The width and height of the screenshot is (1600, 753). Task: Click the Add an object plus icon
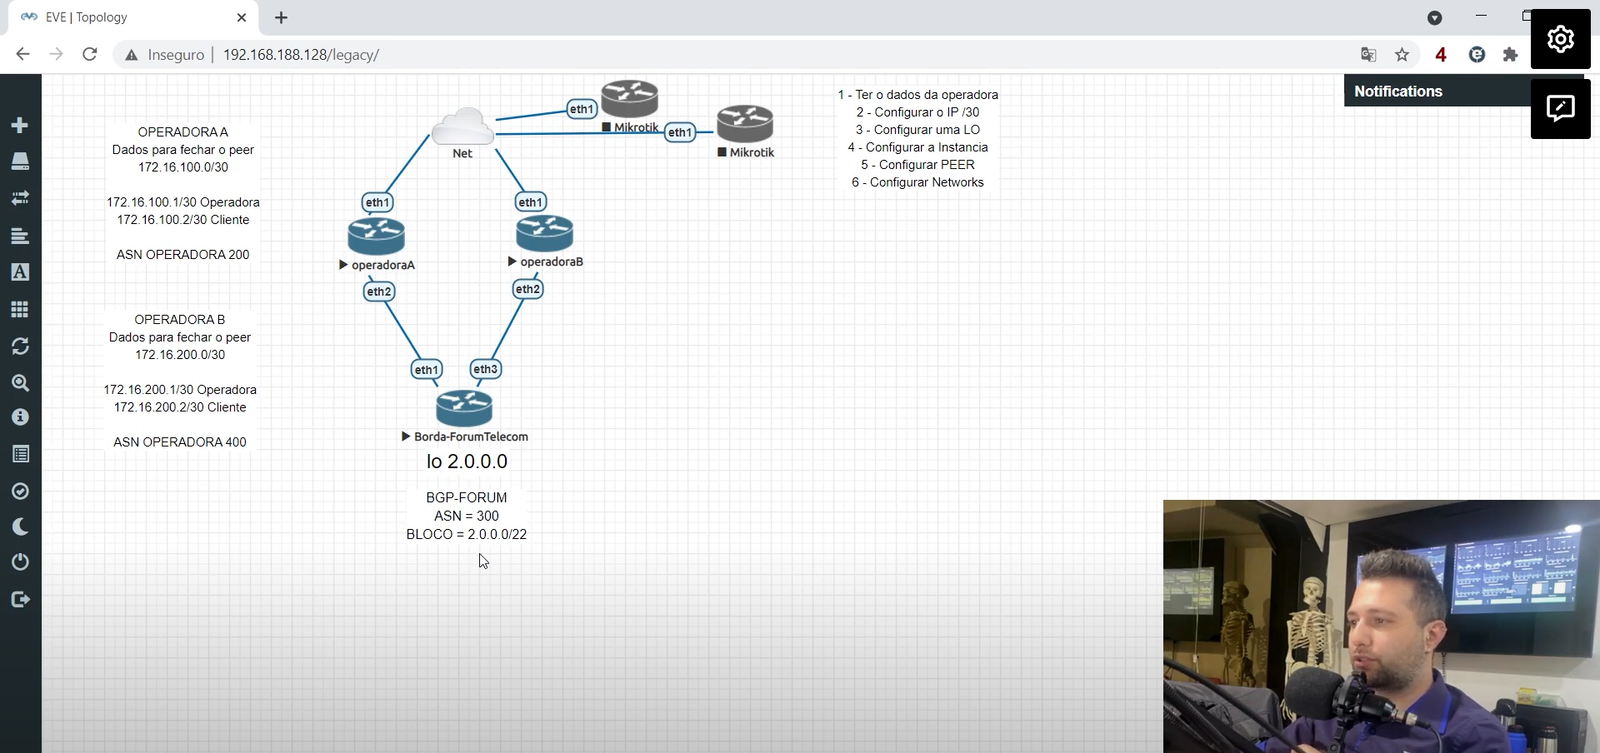tap(19, 125)
